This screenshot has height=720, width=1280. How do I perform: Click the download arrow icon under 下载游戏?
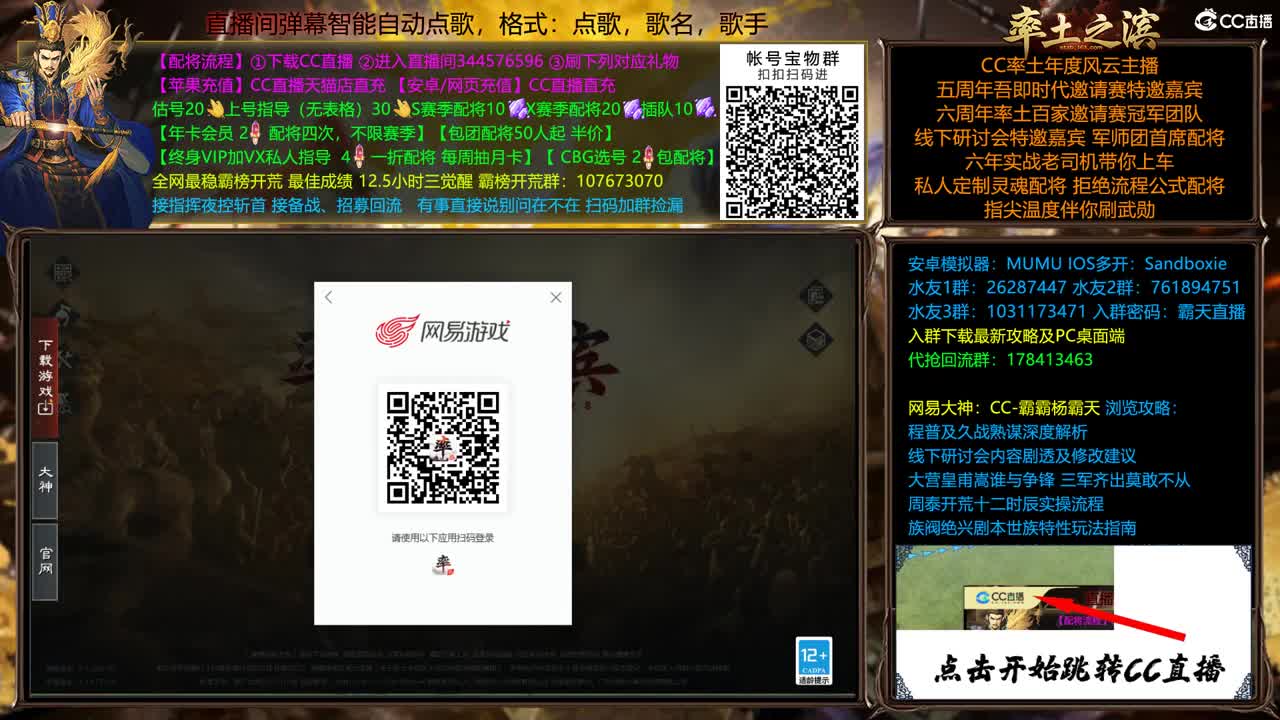click(45, 408)
